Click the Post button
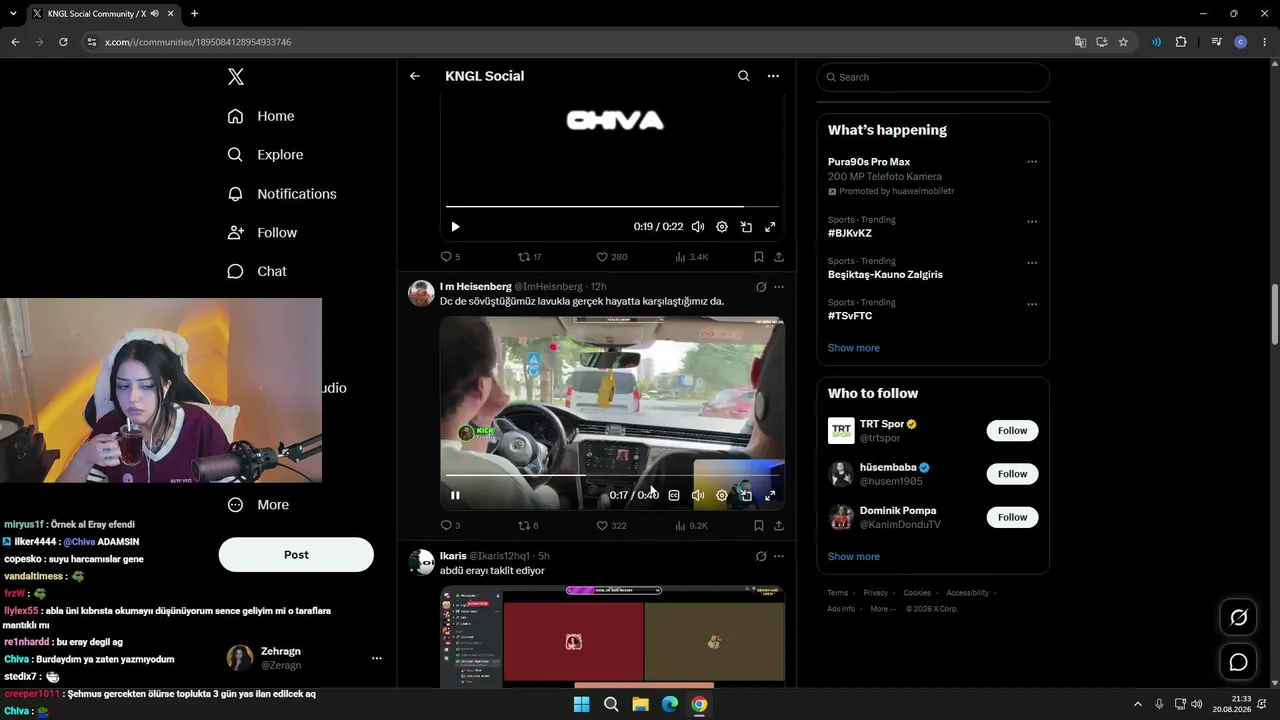Image resolution: width=1280 pixels, height=720 pixels. coord(296,555)
